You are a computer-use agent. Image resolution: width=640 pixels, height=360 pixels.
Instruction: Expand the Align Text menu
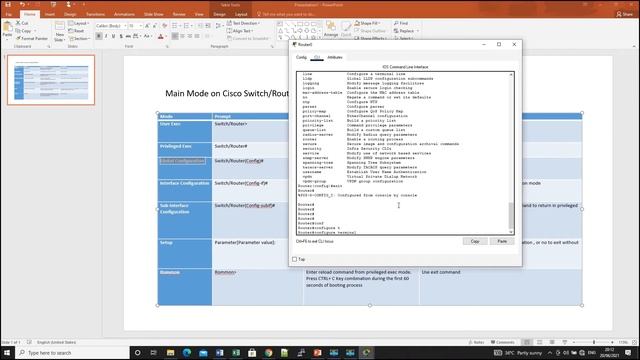click(240, 31)
